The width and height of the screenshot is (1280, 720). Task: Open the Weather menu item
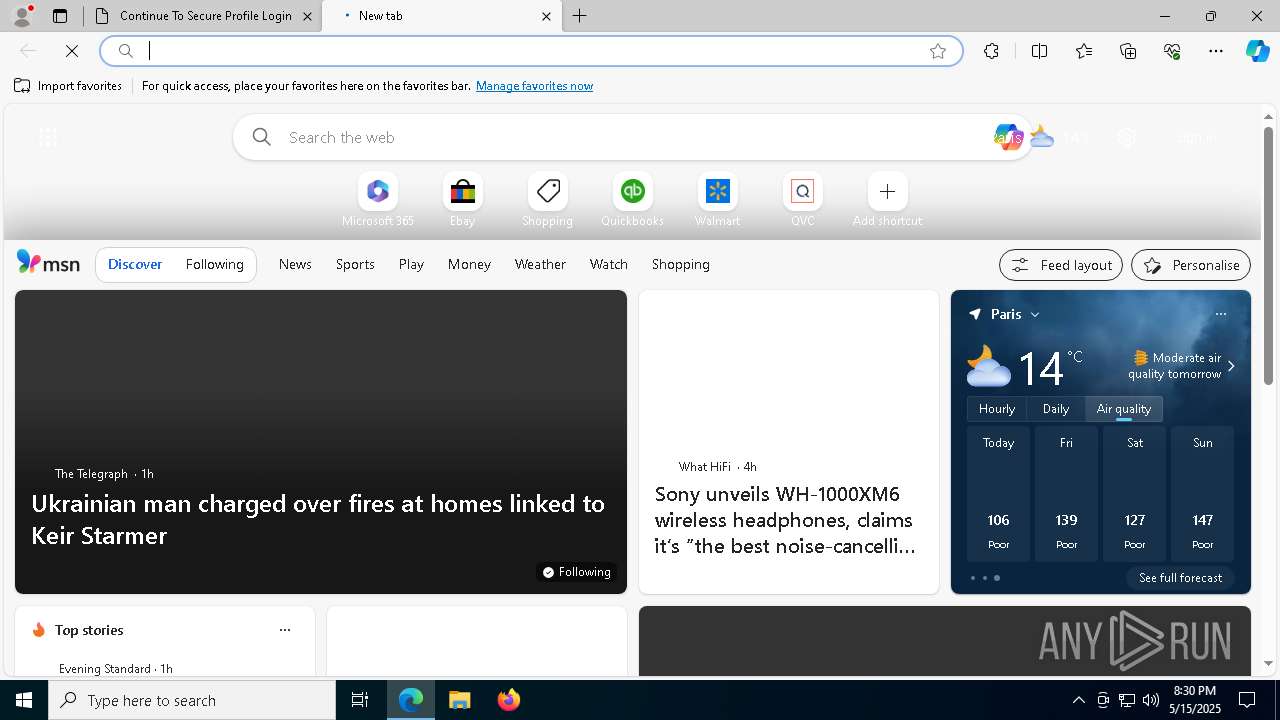pyautogui.click(x=540, y=264)
